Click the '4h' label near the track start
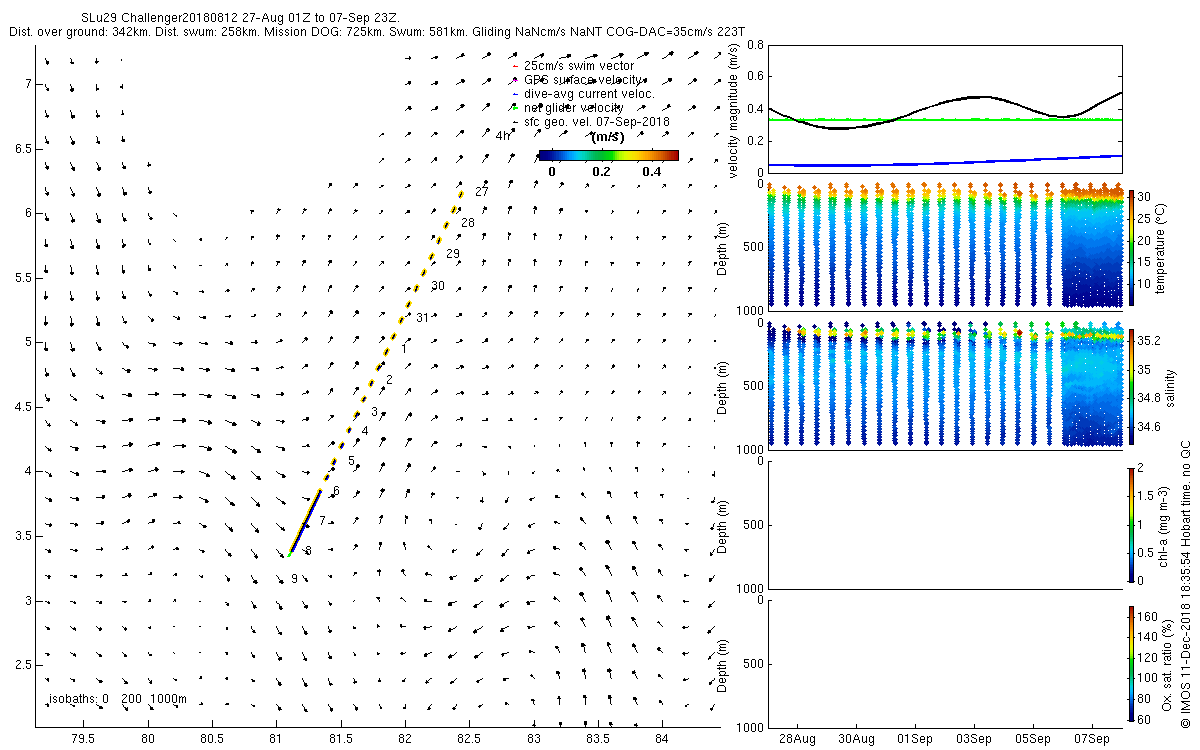 click(x=503, y=136)
